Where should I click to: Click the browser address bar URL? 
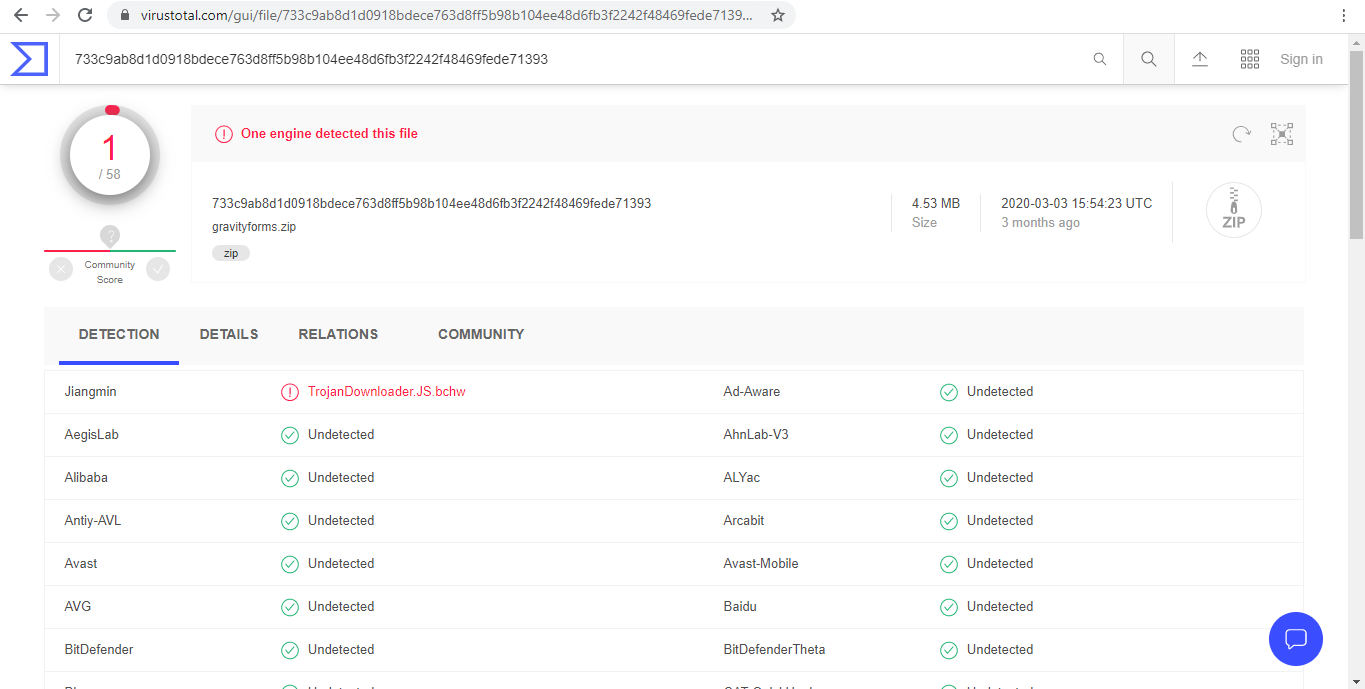tap(447, 15)
